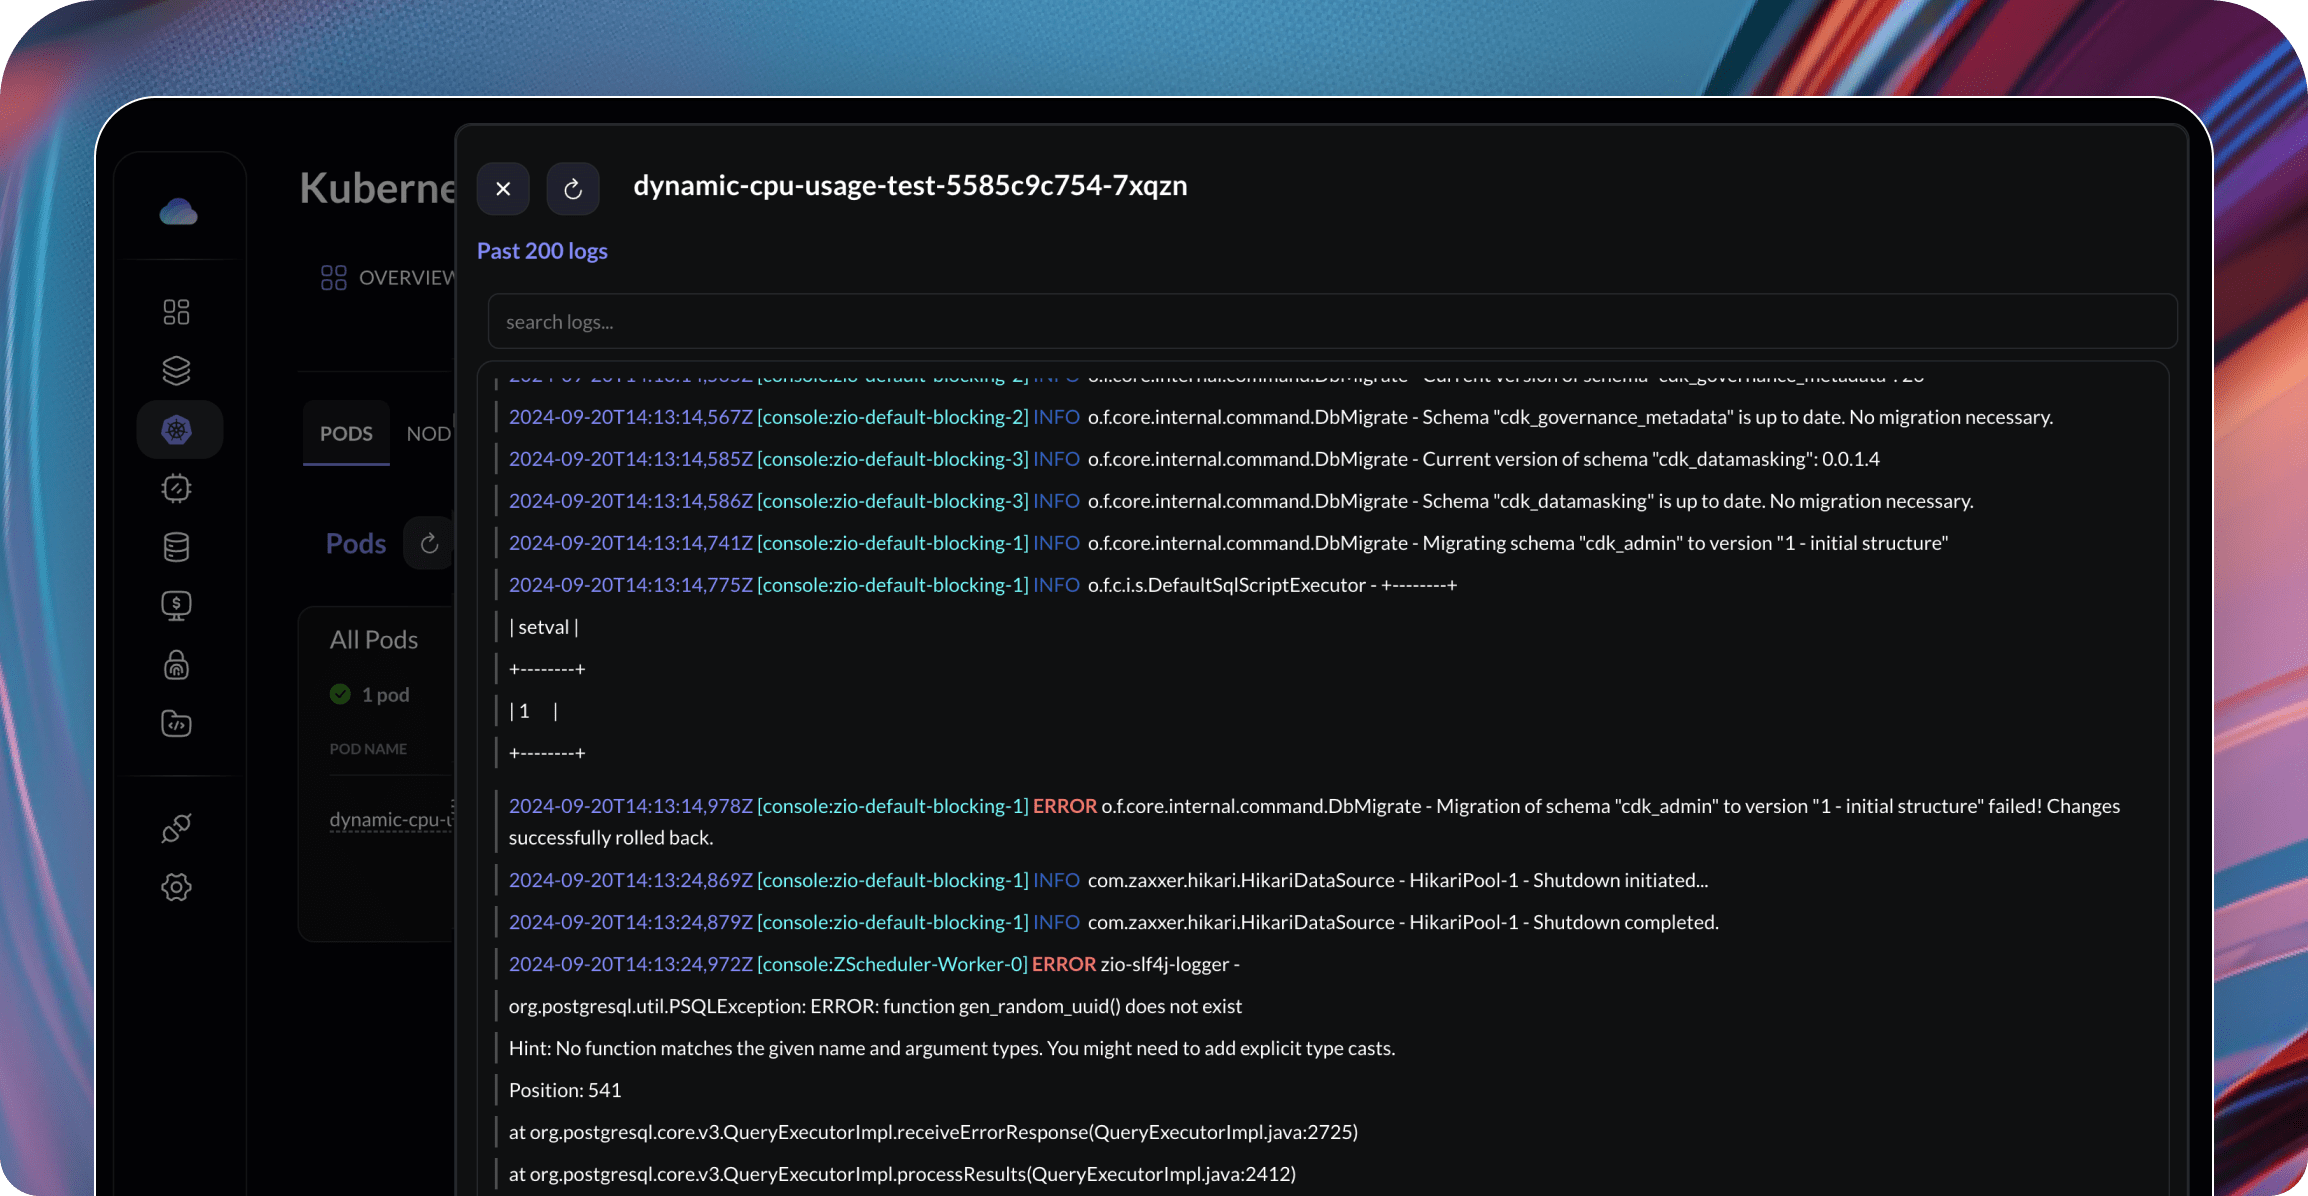Open the plug integrations sidebar icon

176,828
